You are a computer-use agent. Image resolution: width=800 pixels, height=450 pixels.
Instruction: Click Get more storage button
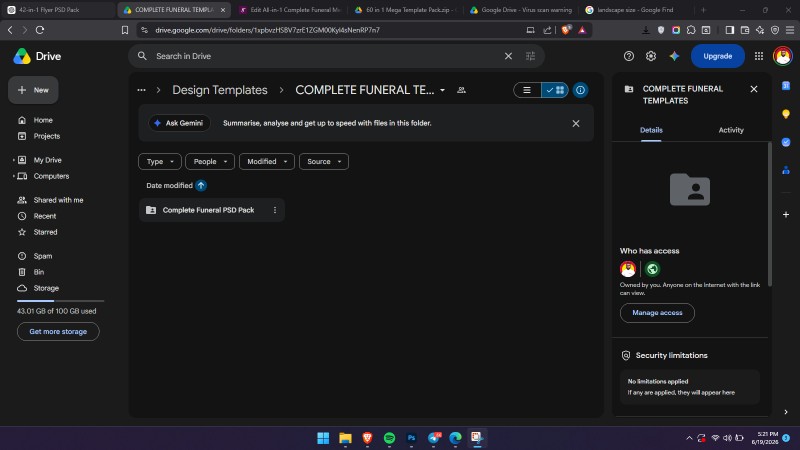58,332
